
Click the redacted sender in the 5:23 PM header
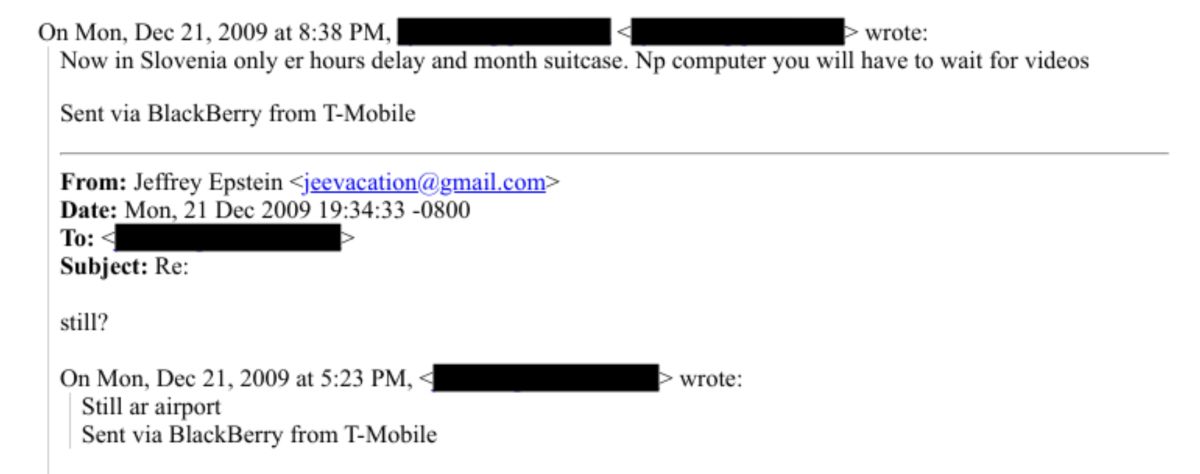pyautogui.click(x=546, y=379)
